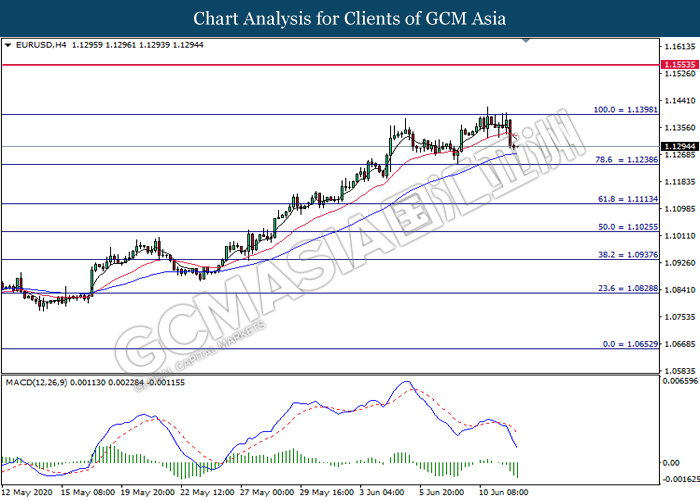Viewport: 700px width, 500px height.
Task: Click the 10 Jun 08:00 time label
Action: 504,492
